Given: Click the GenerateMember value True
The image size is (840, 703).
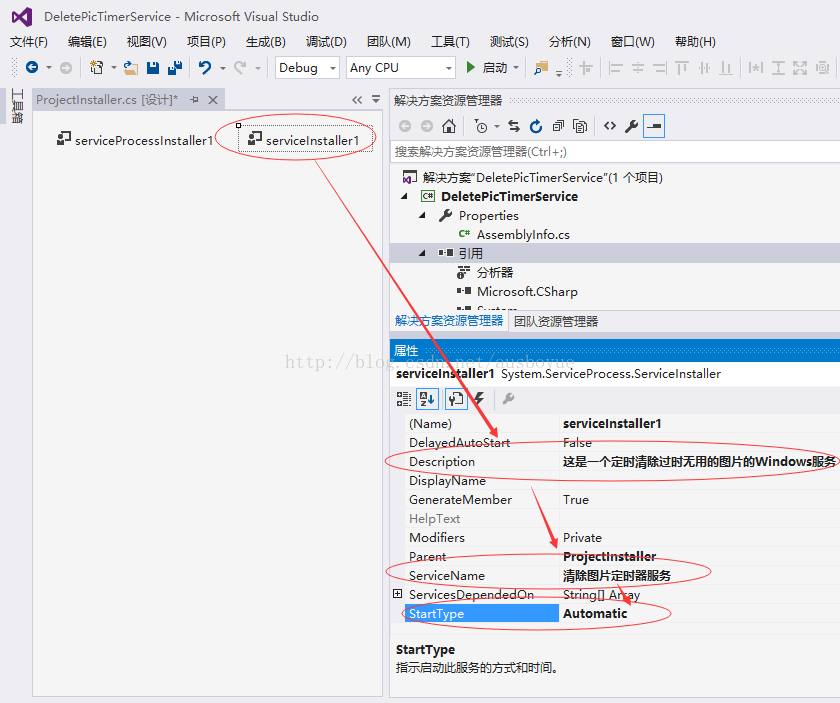Looking at the screenshot, I should click(576, 499).
